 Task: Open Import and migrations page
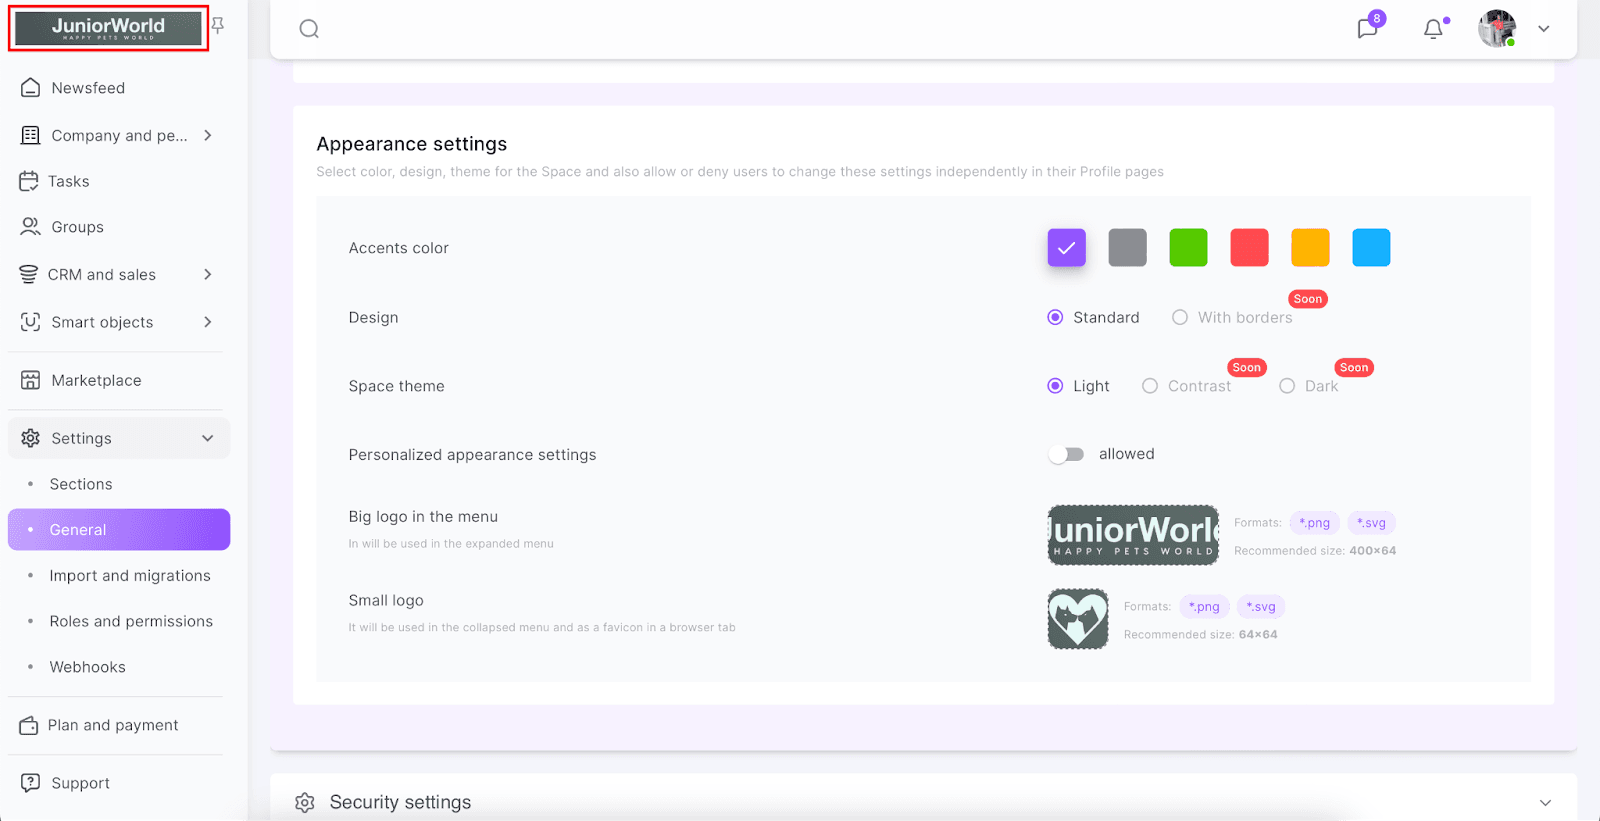(130, 575)
